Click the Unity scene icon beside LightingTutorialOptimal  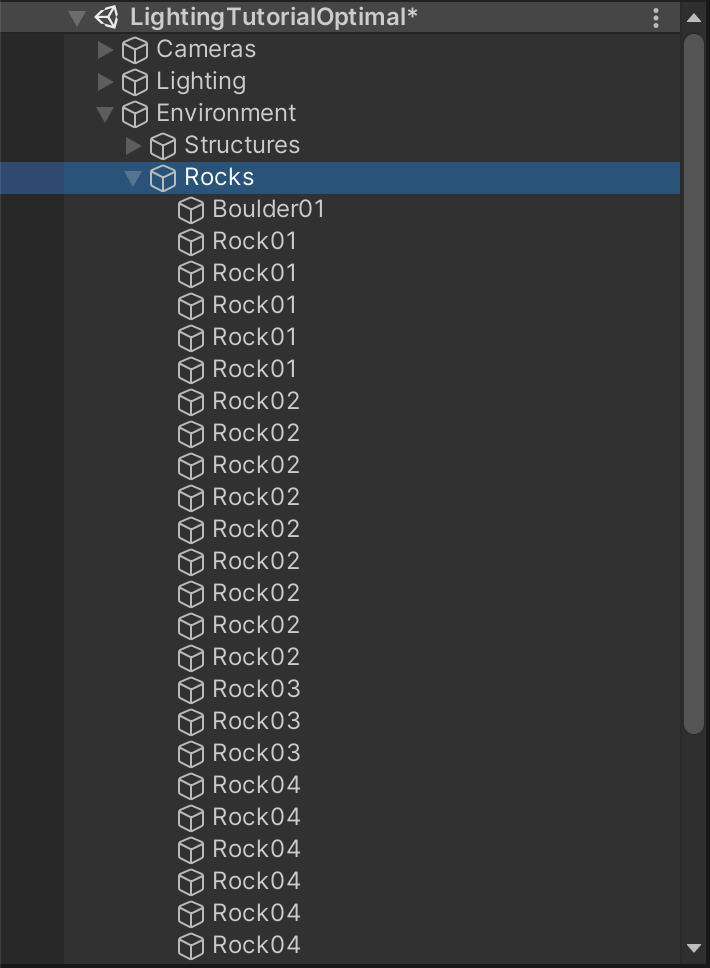coord(106,17)
